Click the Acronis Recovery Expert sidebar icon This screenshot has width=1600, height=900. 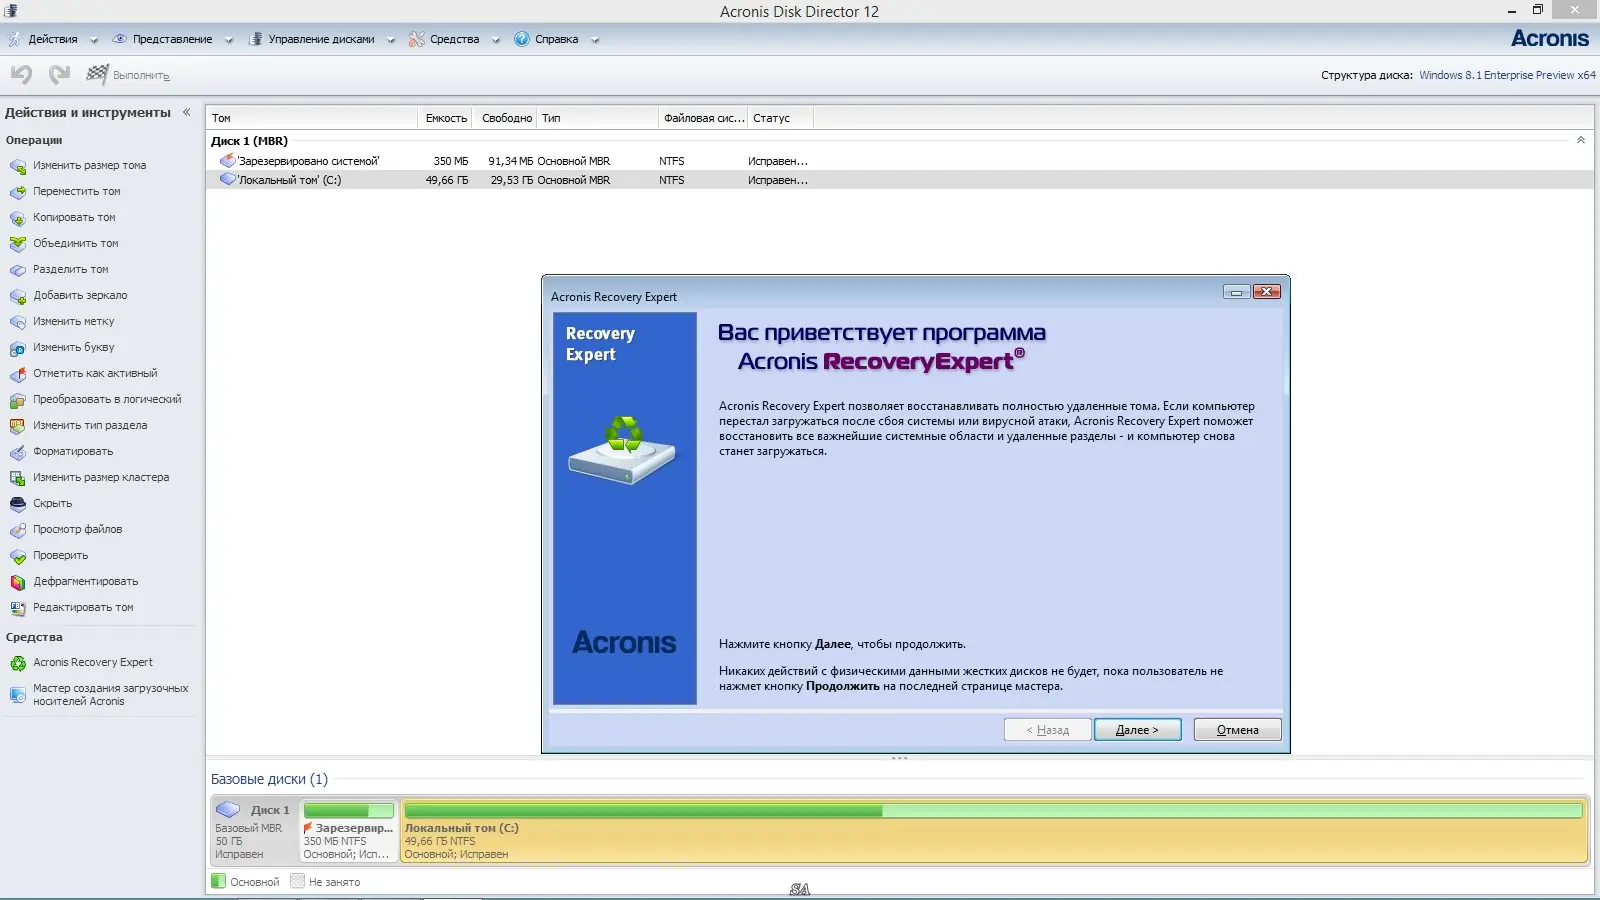18,663
